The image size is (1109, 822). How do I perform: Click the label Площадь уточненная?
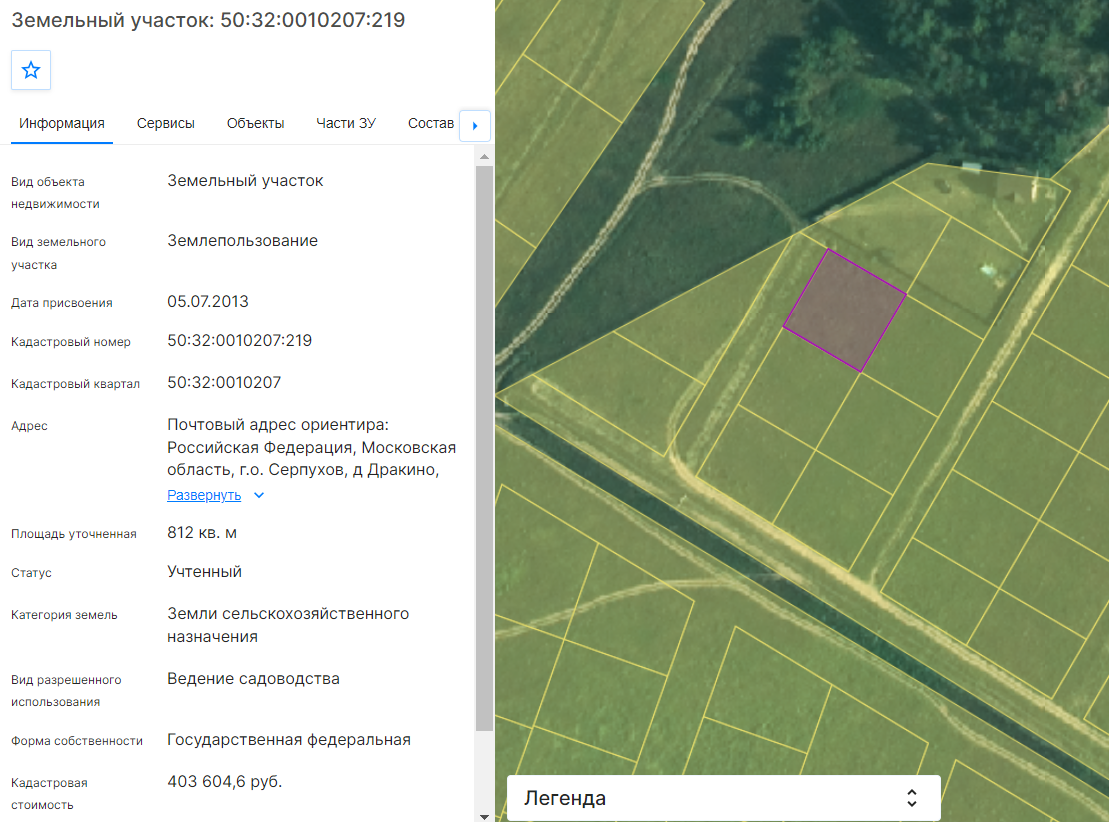(74, 533)
